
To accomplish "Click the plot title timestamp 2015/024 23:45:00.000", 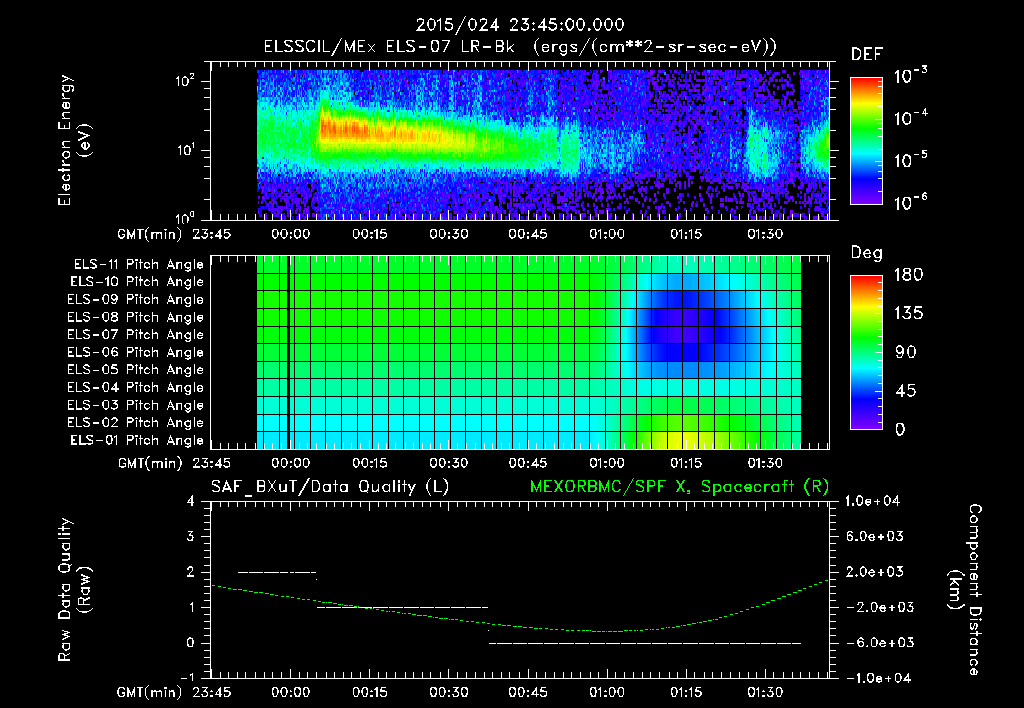I will 520,25.
